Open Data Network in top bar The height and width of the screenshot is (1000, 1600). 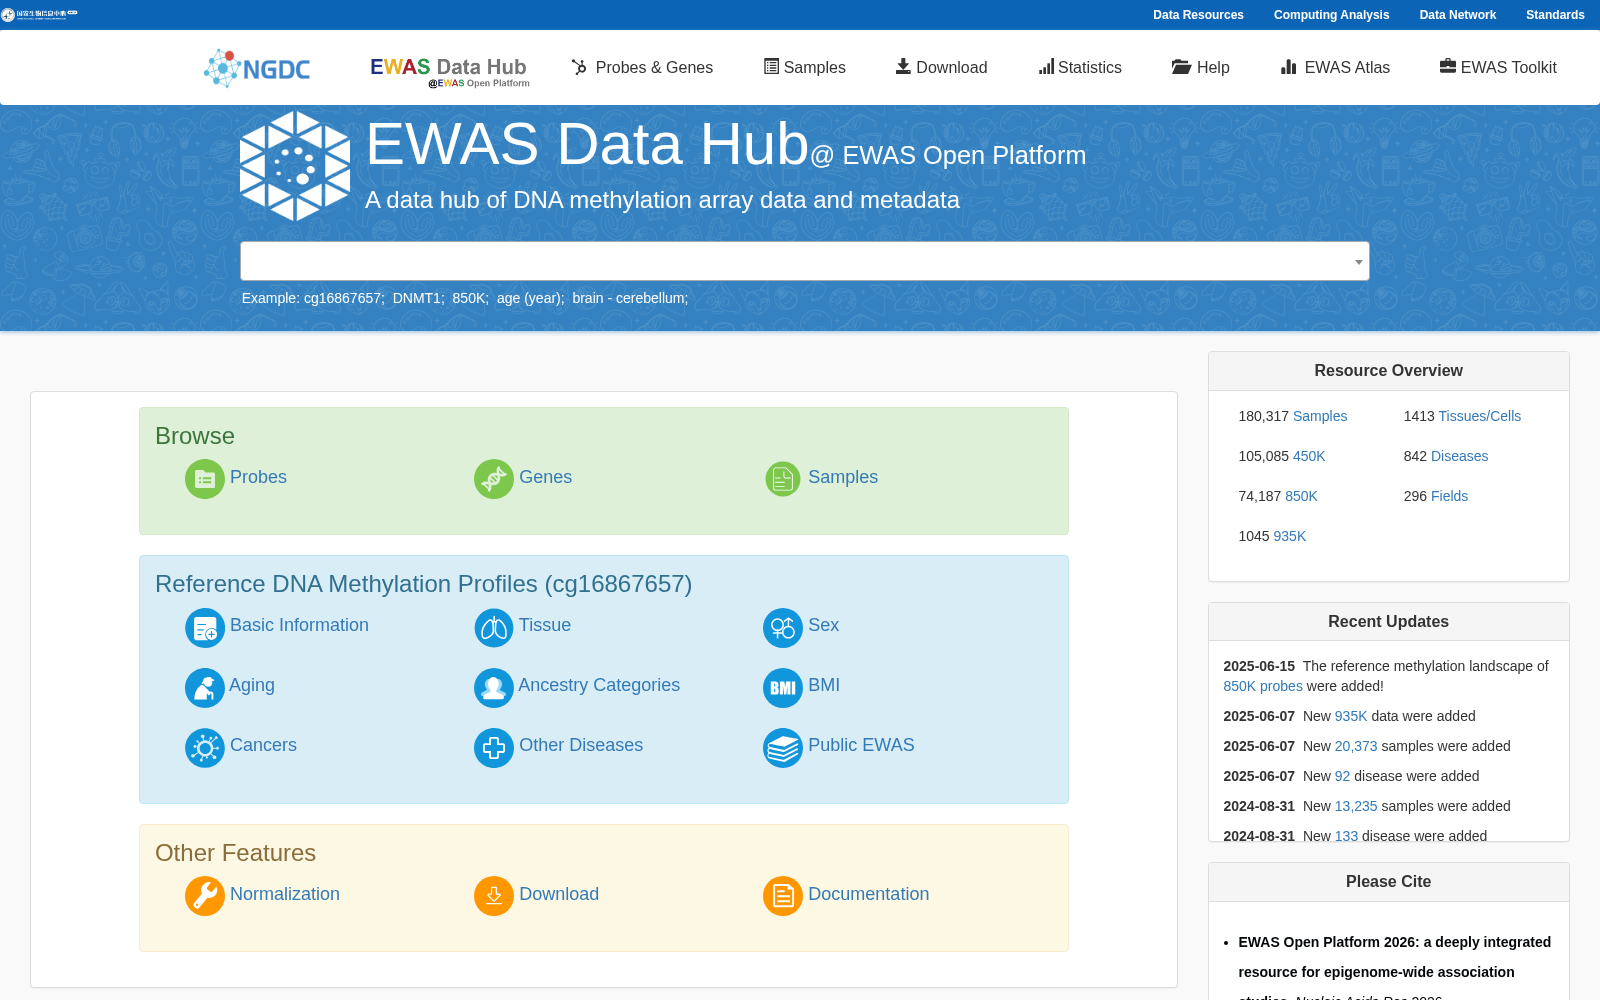(1458, 15)
